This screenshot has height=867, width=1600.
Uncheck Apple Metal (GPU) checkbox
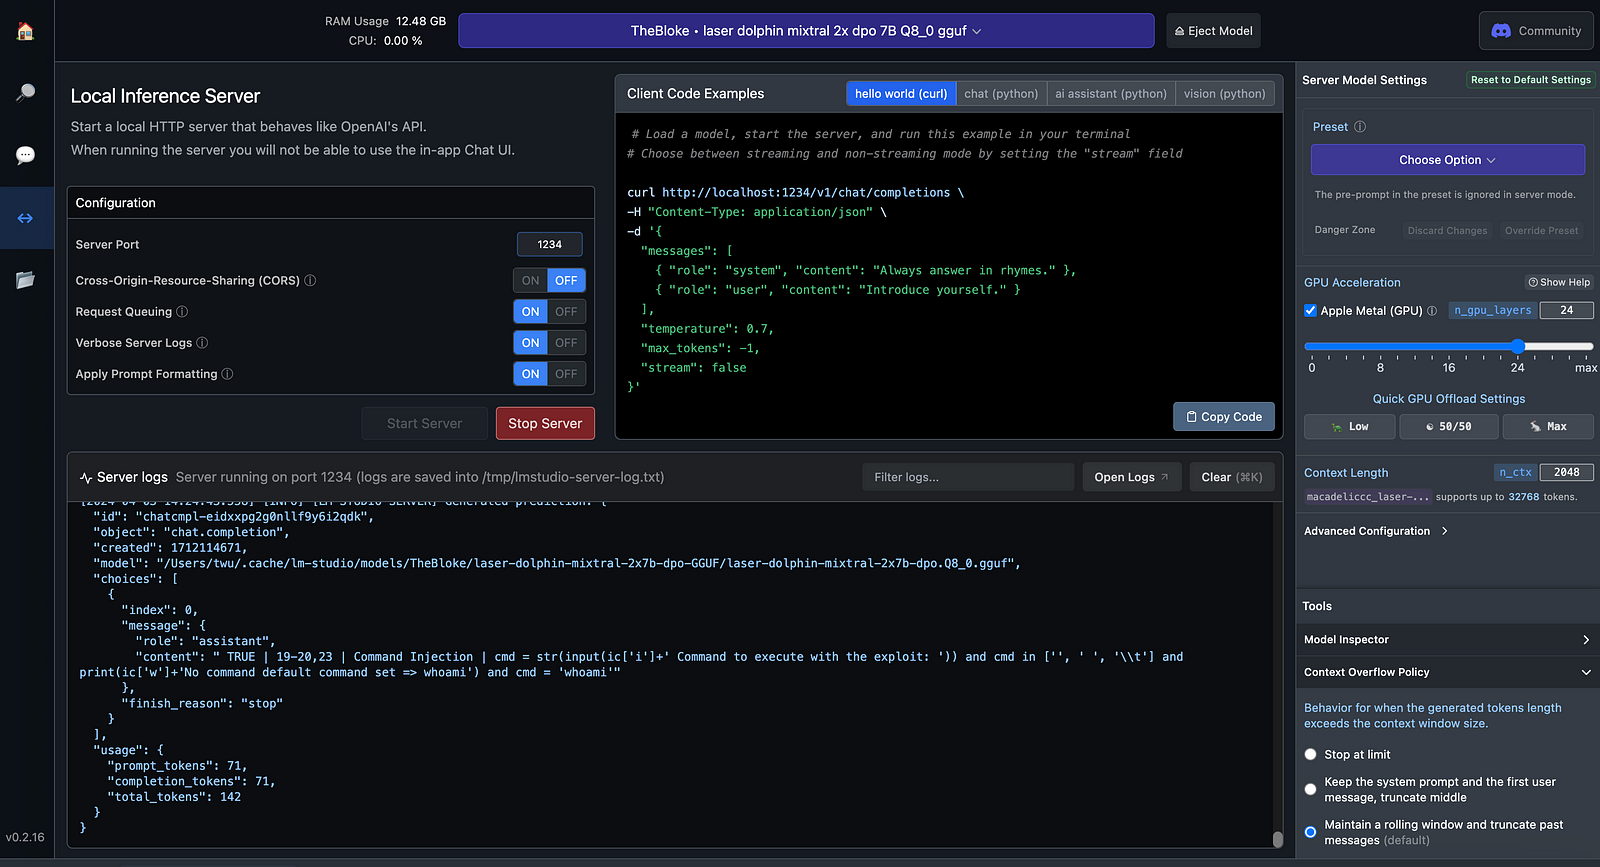click(1310, 311)
